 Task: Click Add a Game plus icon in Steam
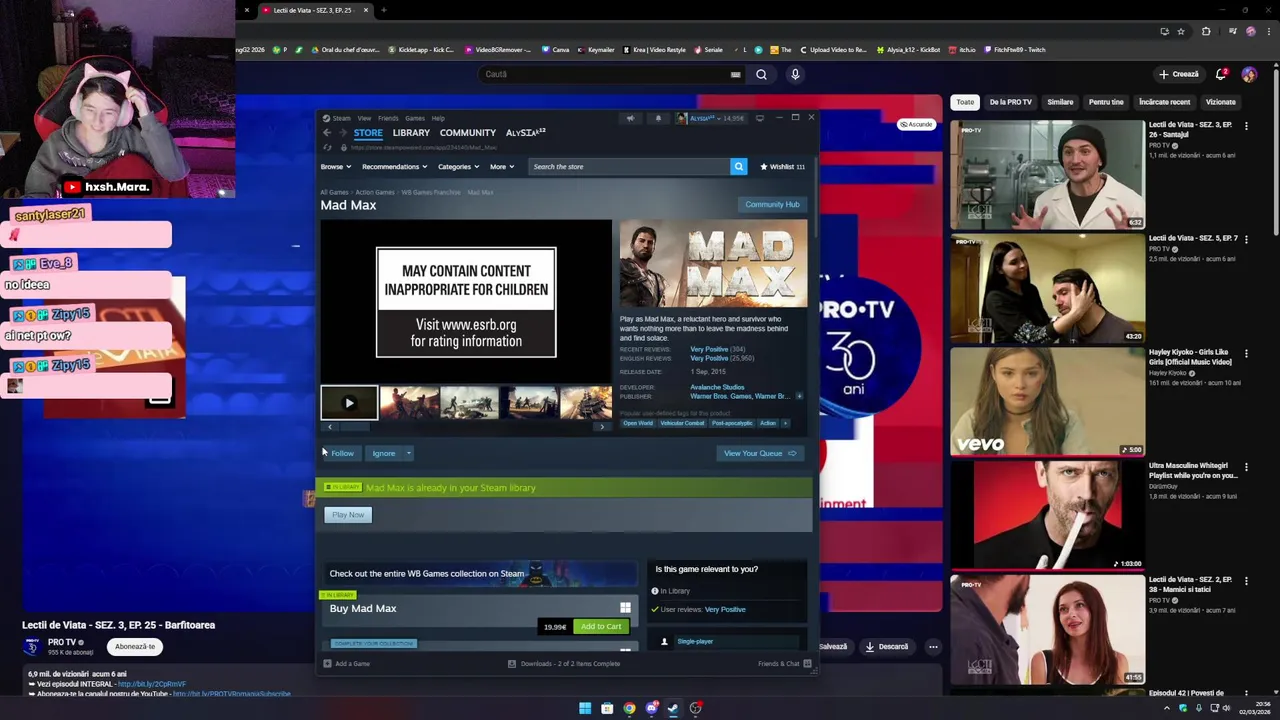point(327,663)
